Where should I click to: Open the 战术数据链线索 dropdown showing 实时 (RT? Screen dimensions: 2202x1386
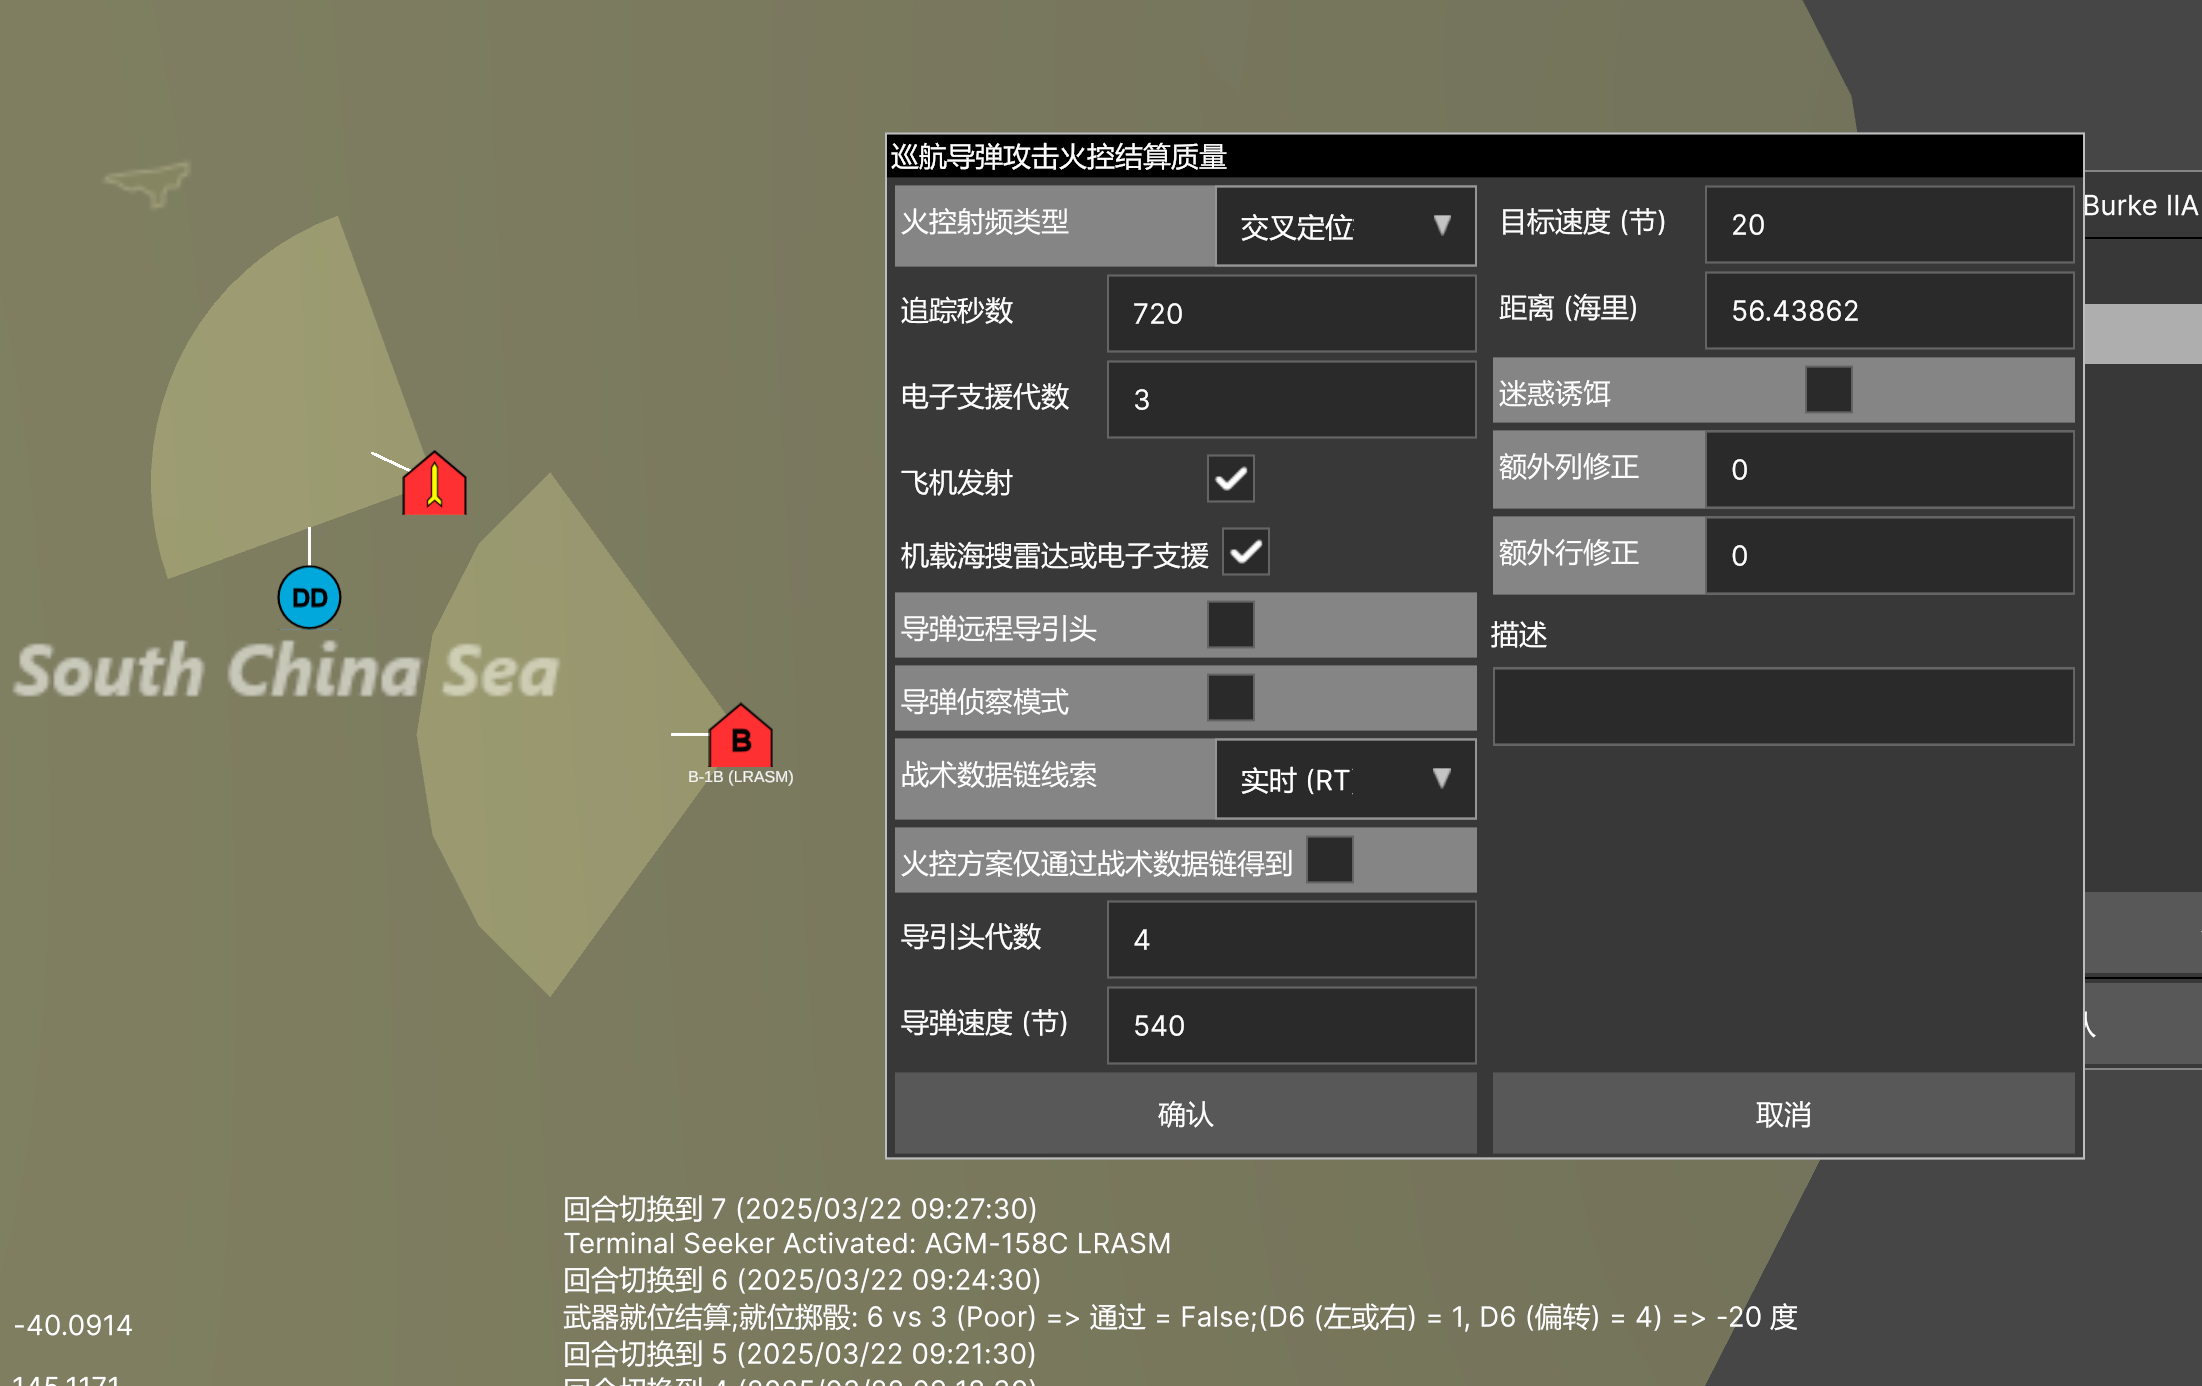click(x=1345, y=779)
